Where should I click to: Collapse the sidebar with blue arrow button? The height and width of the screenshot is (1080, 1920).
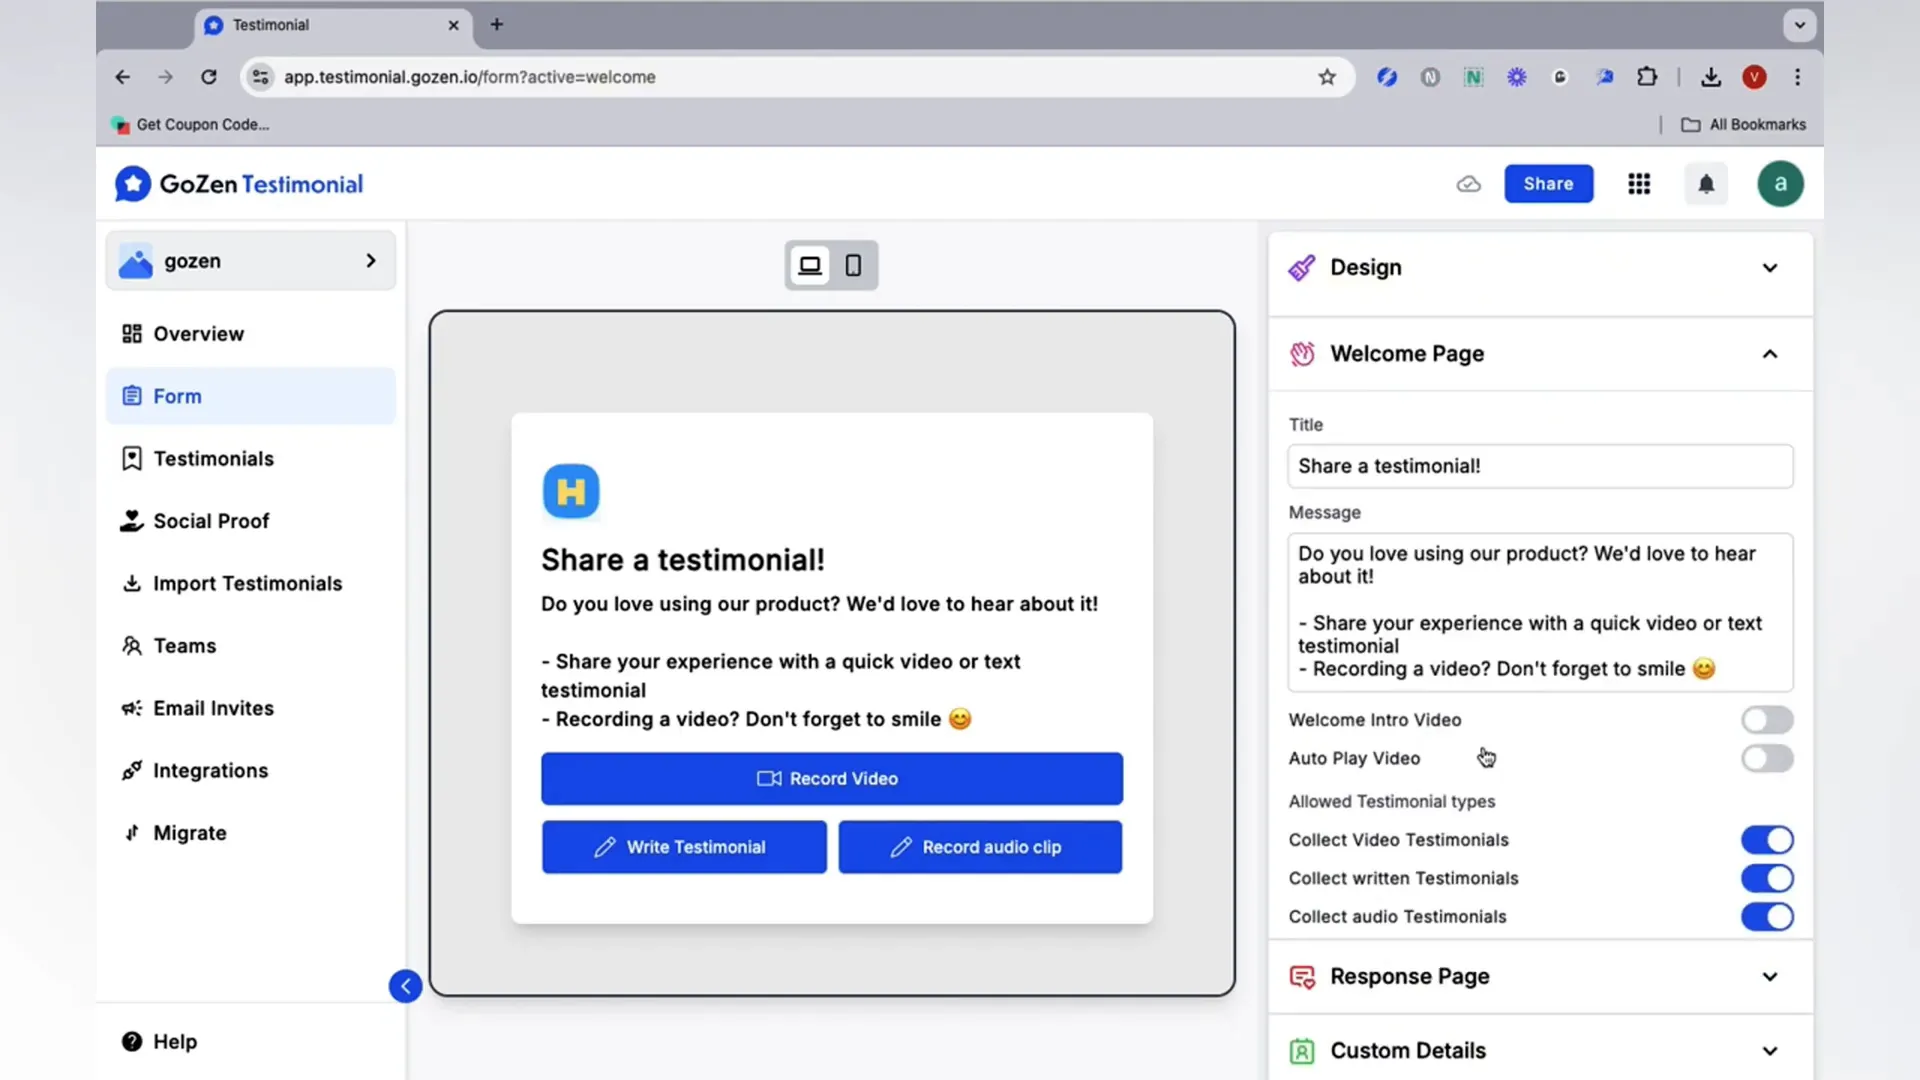(x=405, y=986)
